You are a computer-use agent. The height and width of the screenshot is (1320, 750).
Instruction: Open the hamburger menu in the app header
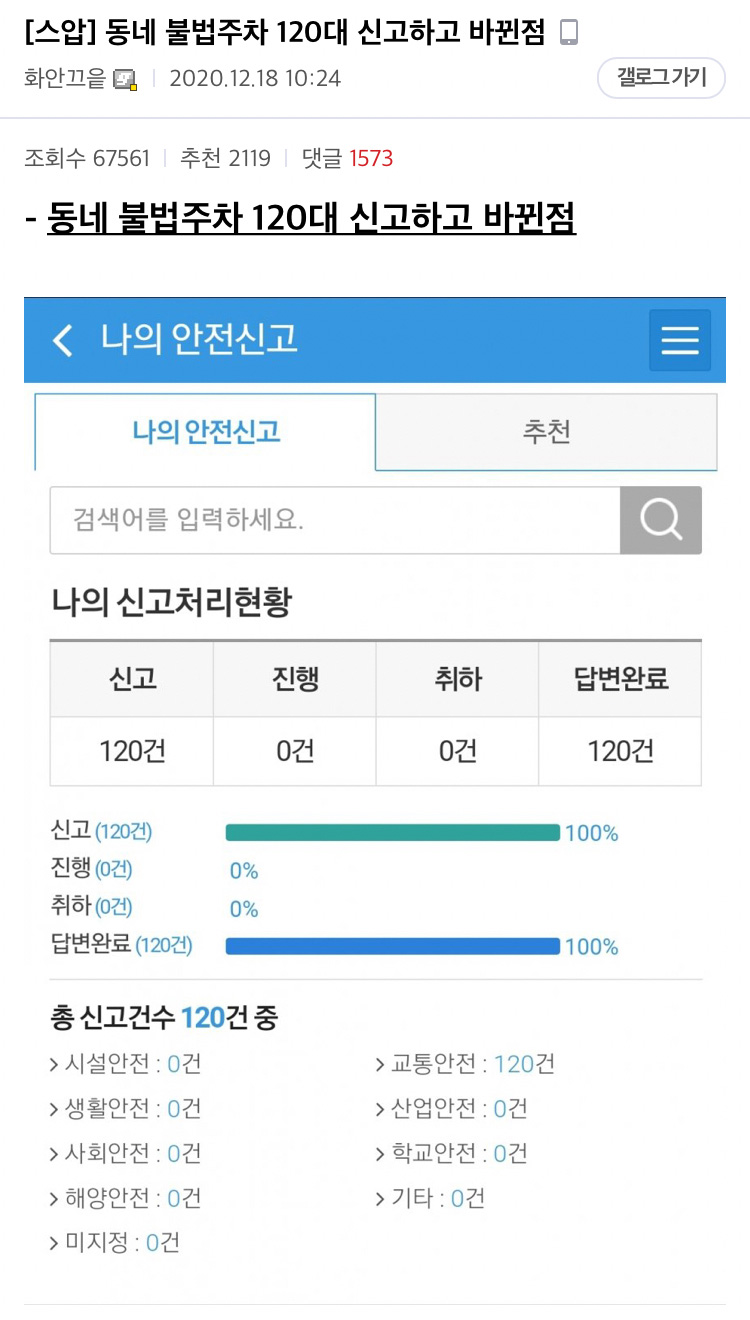(679, 340)
